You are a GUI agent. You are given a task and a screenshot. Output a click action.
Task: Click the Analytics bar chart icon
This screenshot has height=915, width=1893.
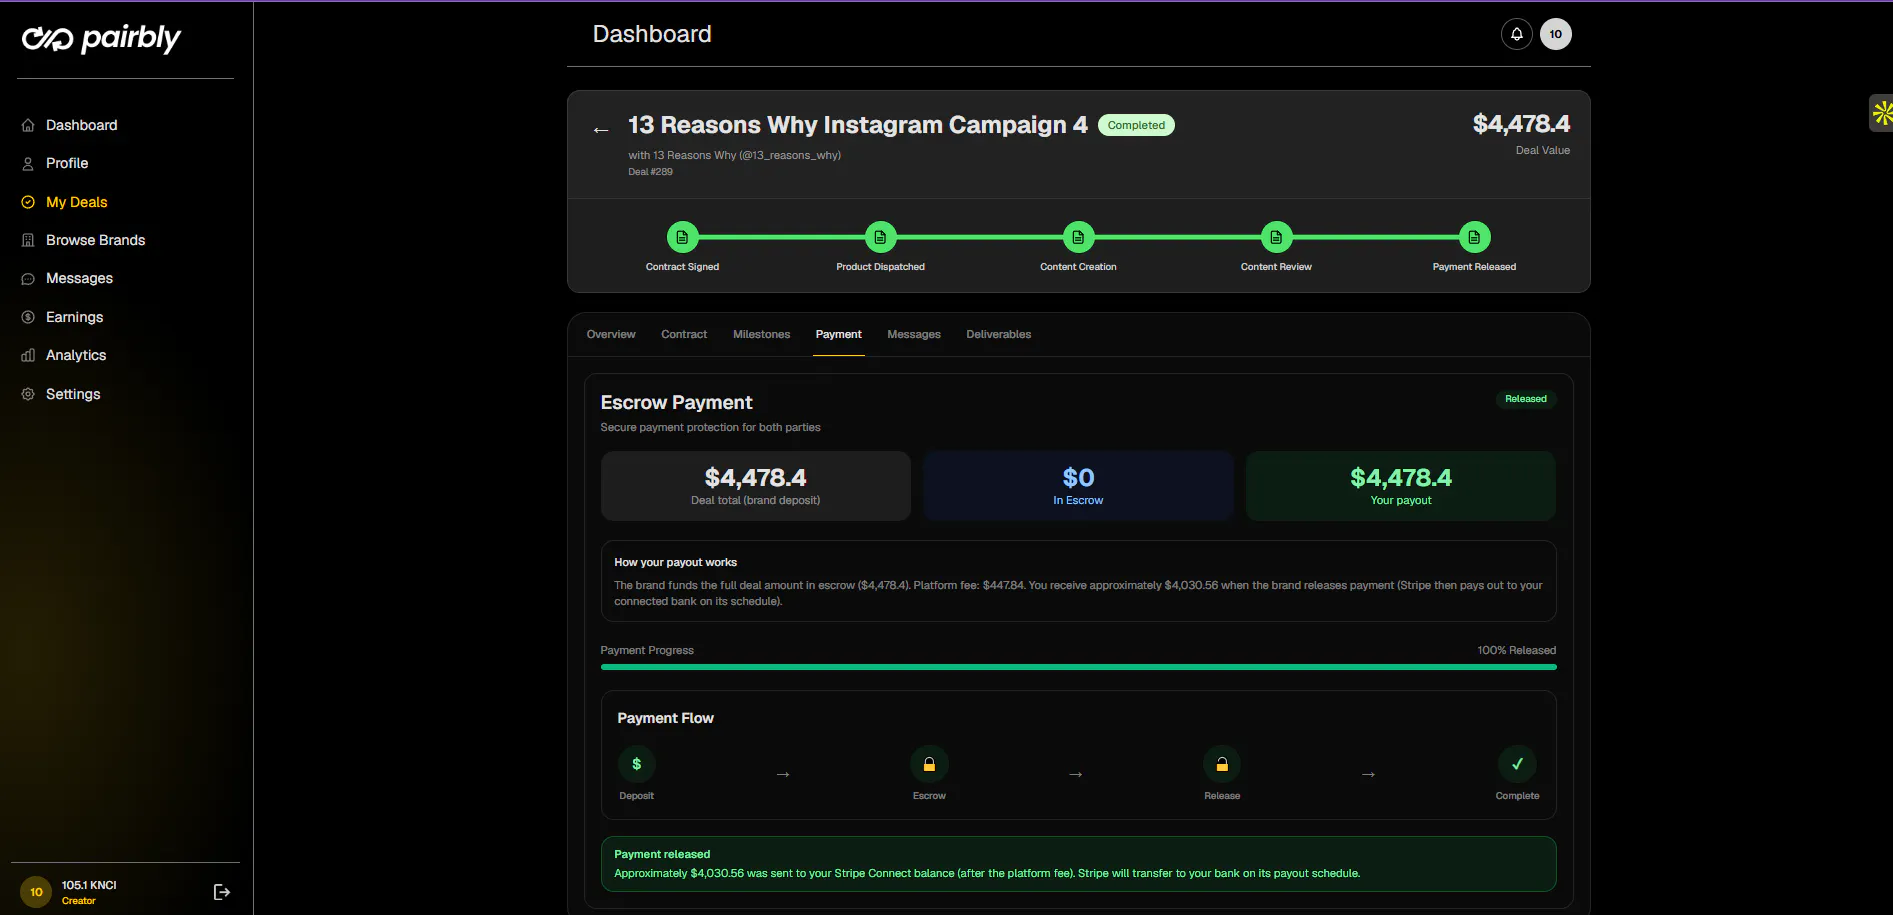coord(28,355)
